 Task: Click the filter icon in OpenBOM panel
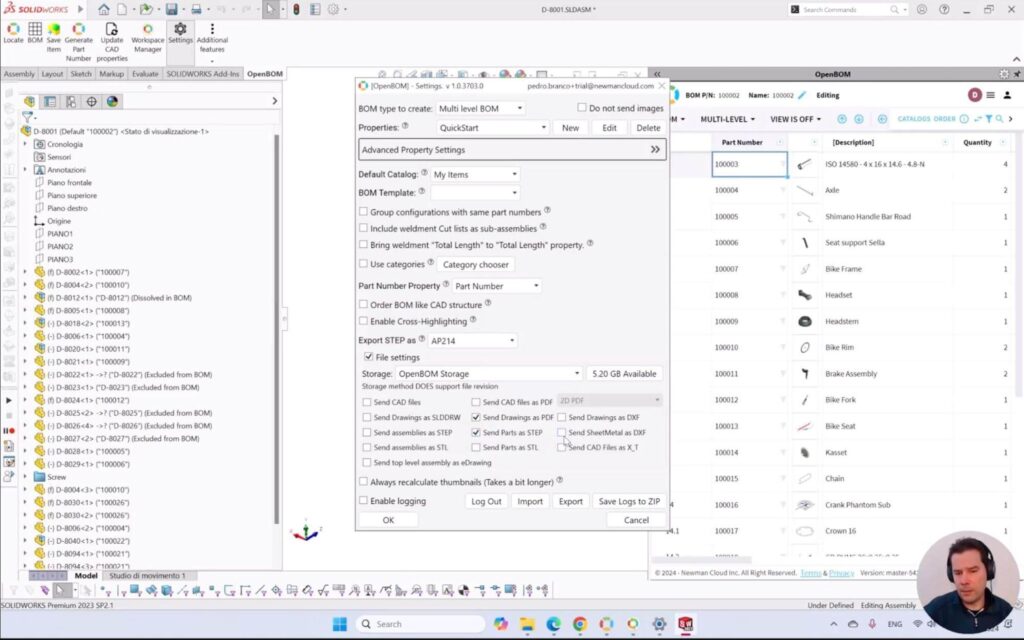(x=989, y=119)
